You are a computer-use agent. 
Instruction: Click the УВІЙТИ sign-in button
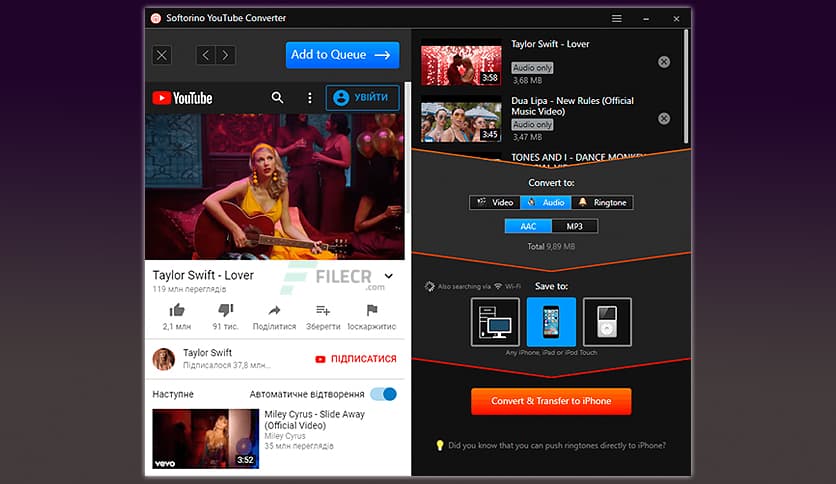click(362, 98)
